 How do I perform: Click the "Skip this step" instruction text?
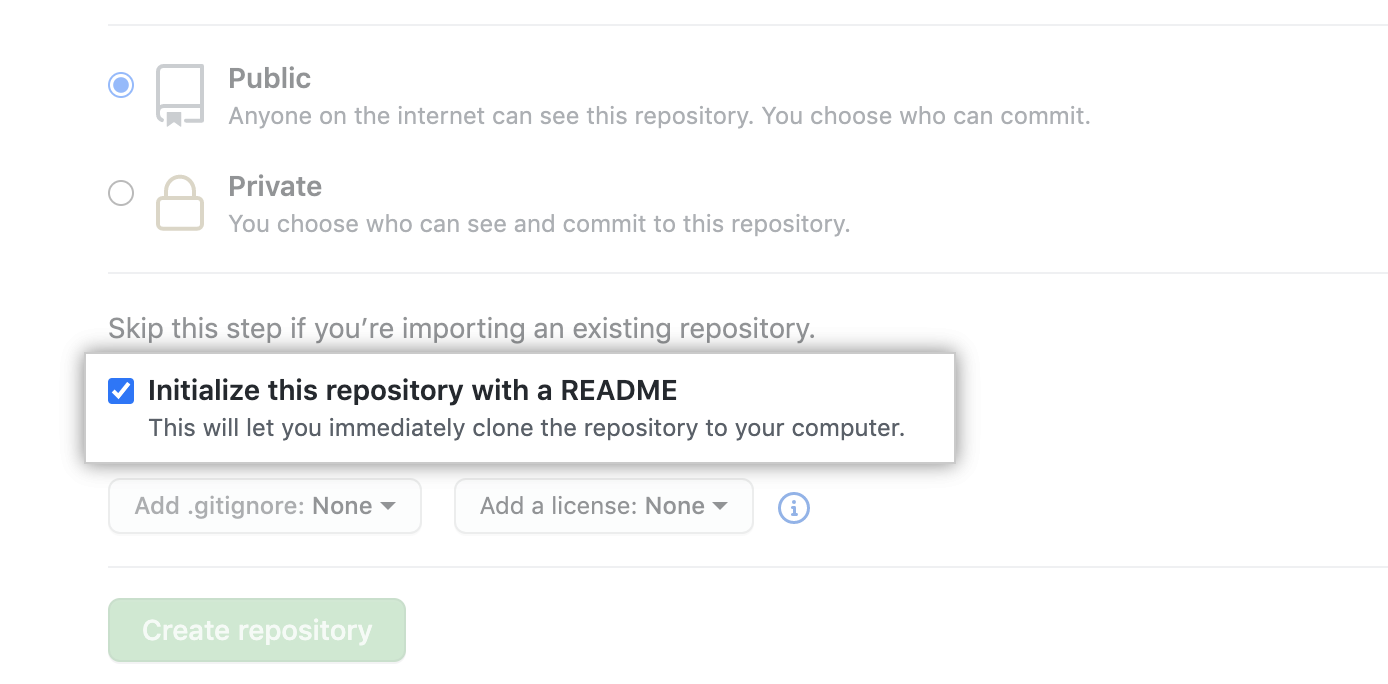click(x=461, y=328)
